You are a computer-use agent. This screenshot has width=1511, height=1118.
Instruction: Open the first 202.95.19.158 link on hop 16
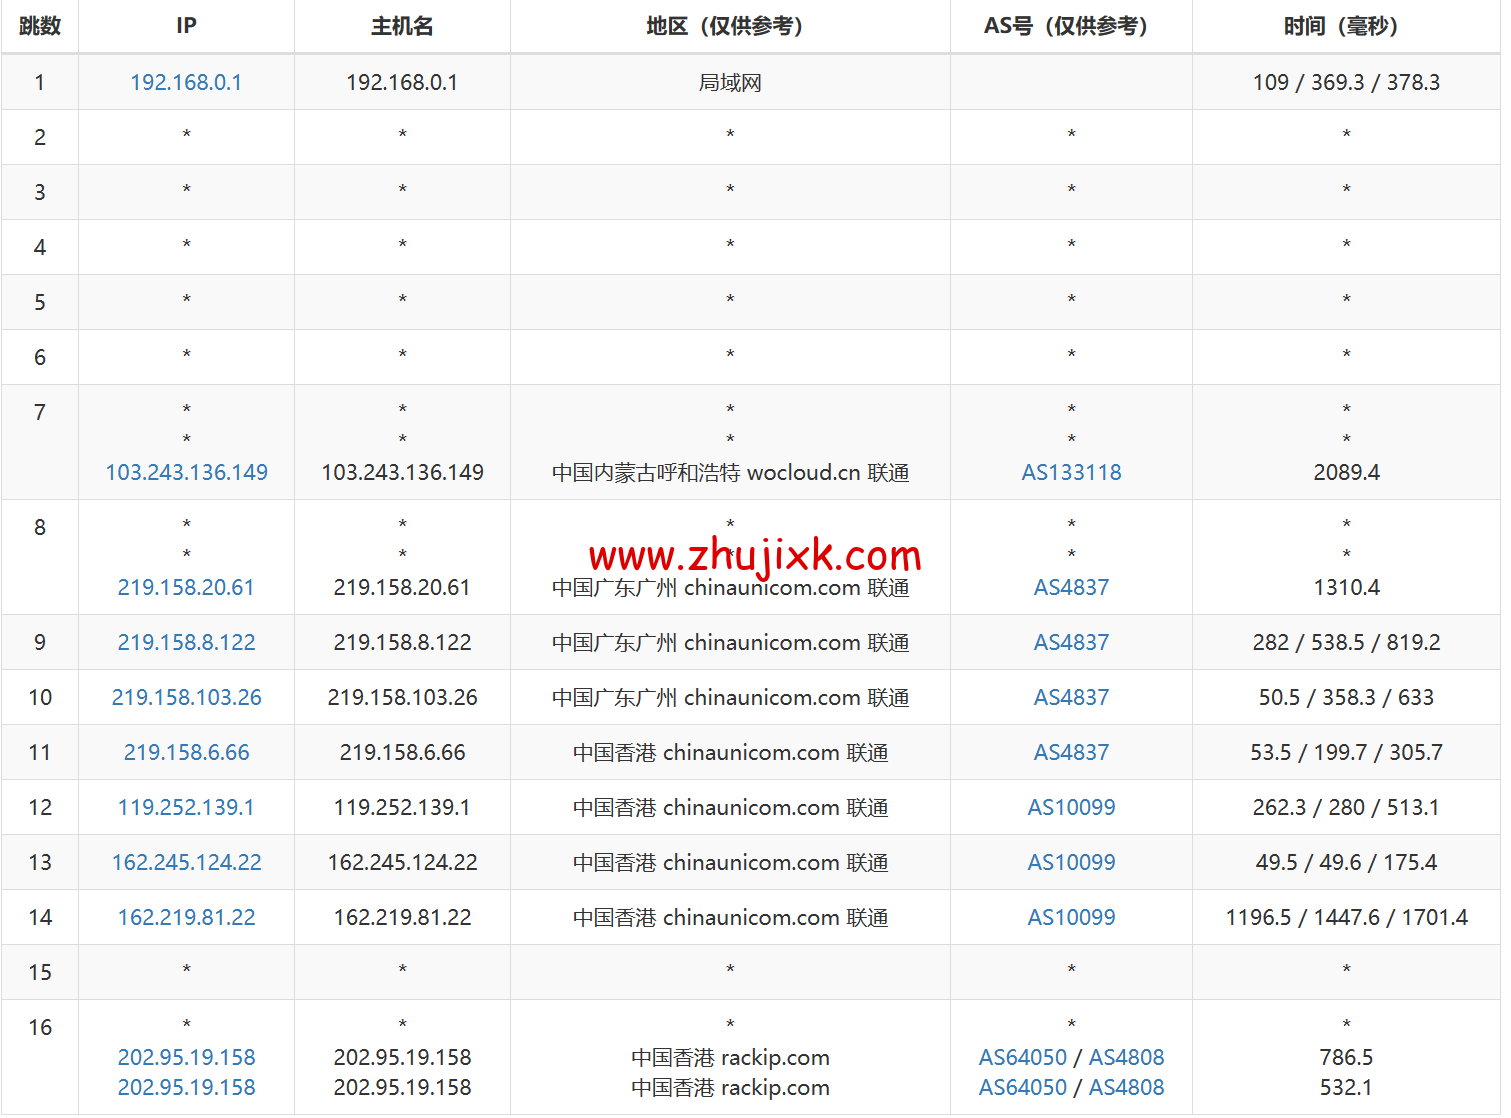185,1056
